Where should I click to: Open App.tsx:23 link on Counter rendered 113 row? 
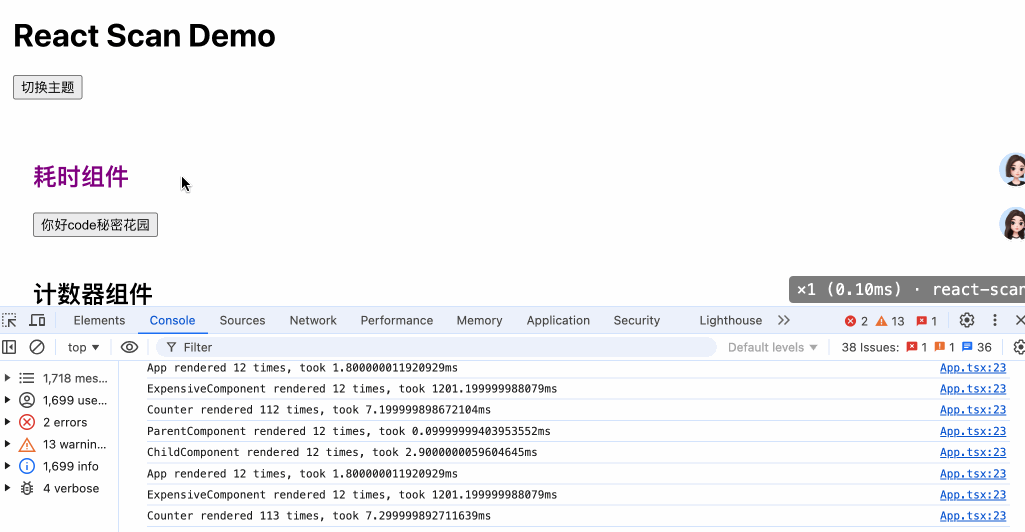[973, 516]
